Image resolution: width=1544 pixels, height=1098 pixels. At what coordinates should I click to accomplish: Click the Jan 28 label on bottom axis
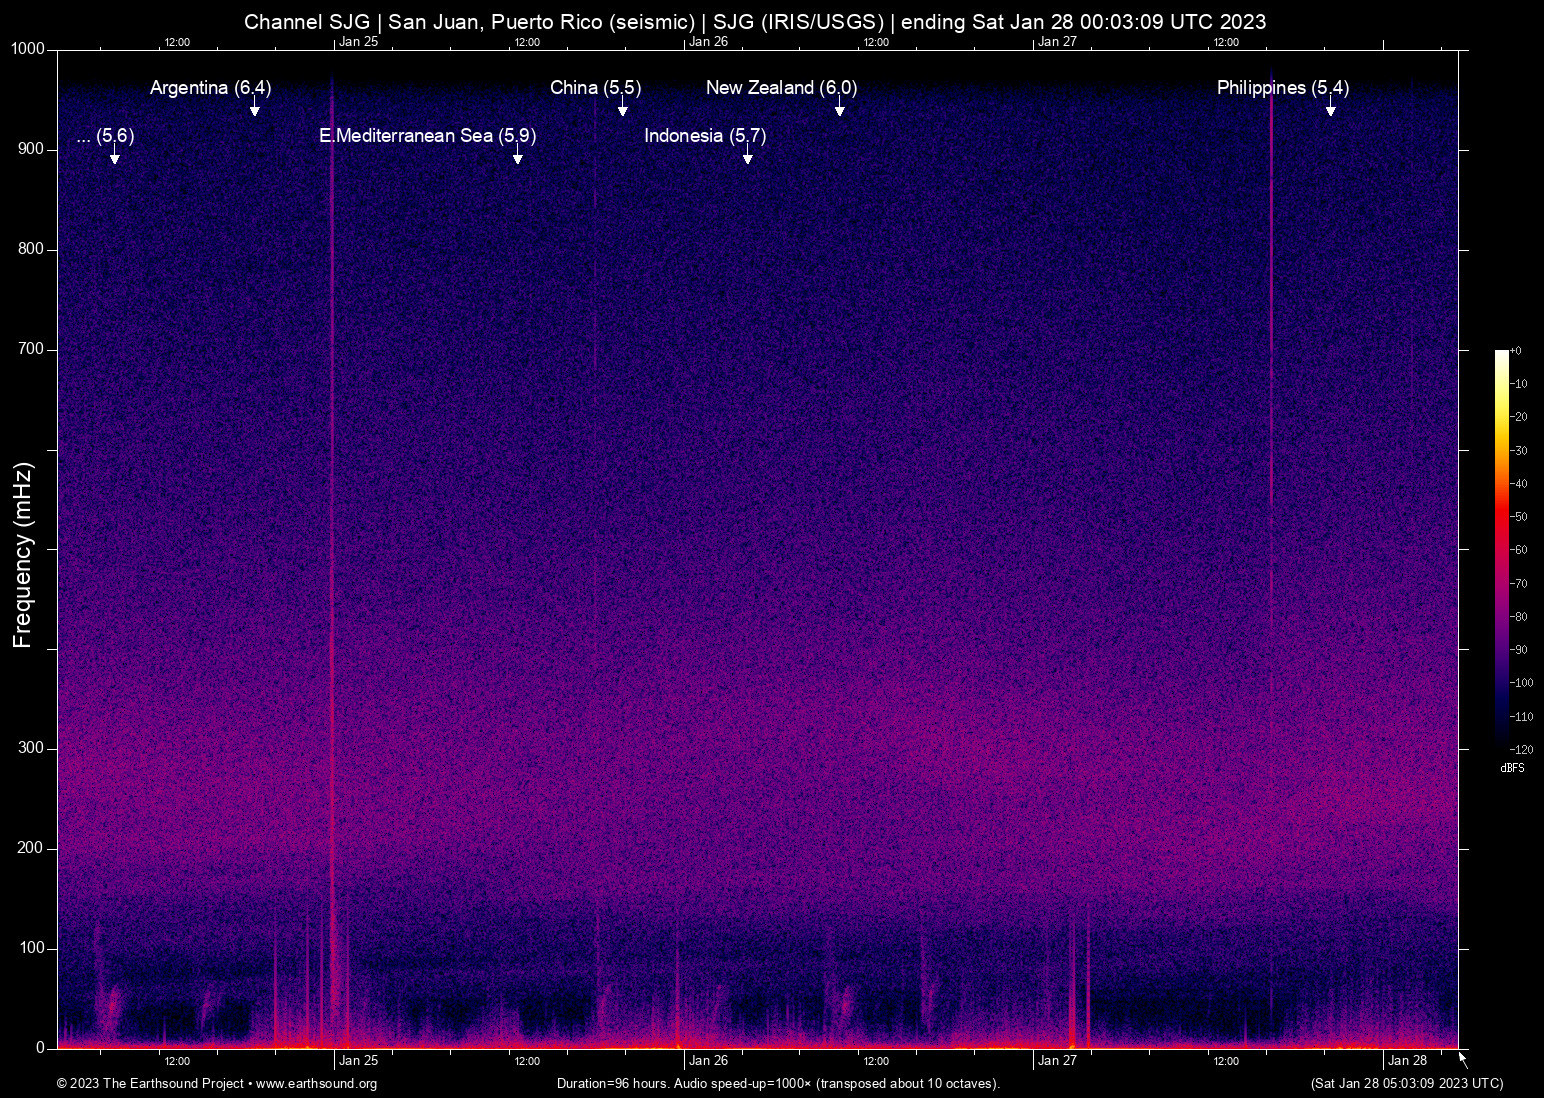coord(1407,1061)
